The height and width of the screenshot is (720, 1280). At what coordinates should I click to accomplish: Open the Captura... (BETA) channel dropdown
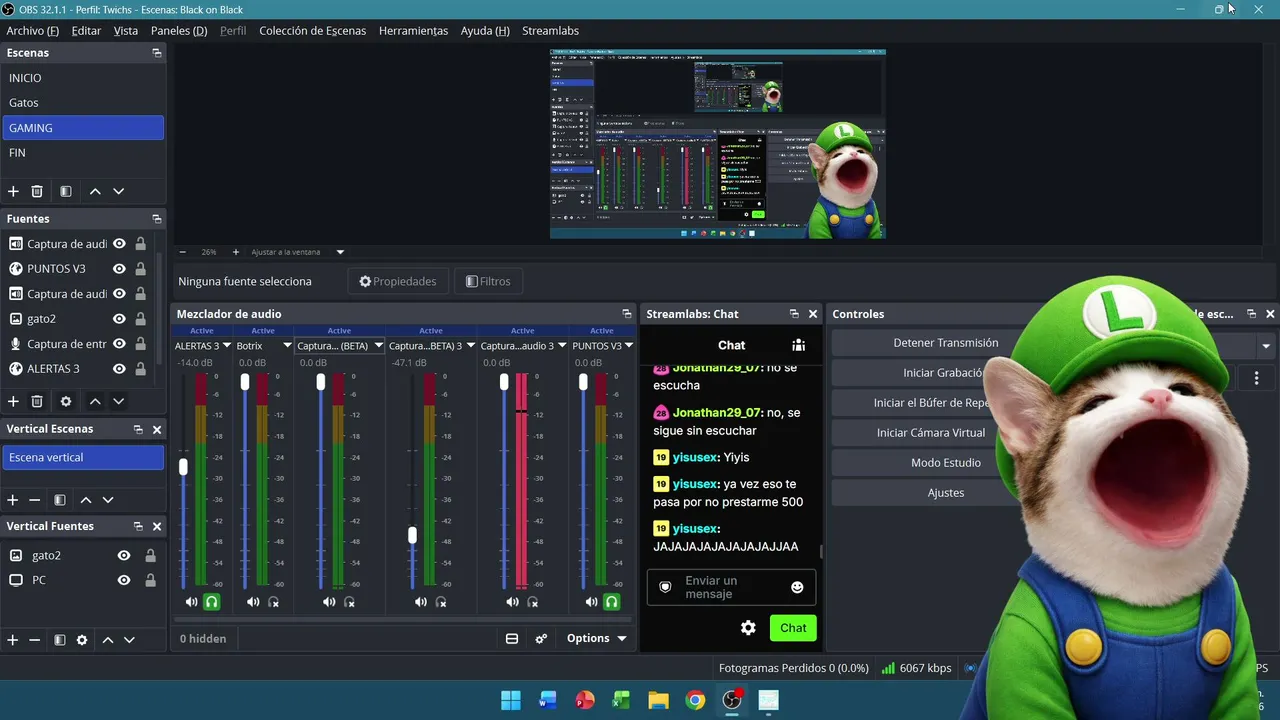(x=379, y=346)
